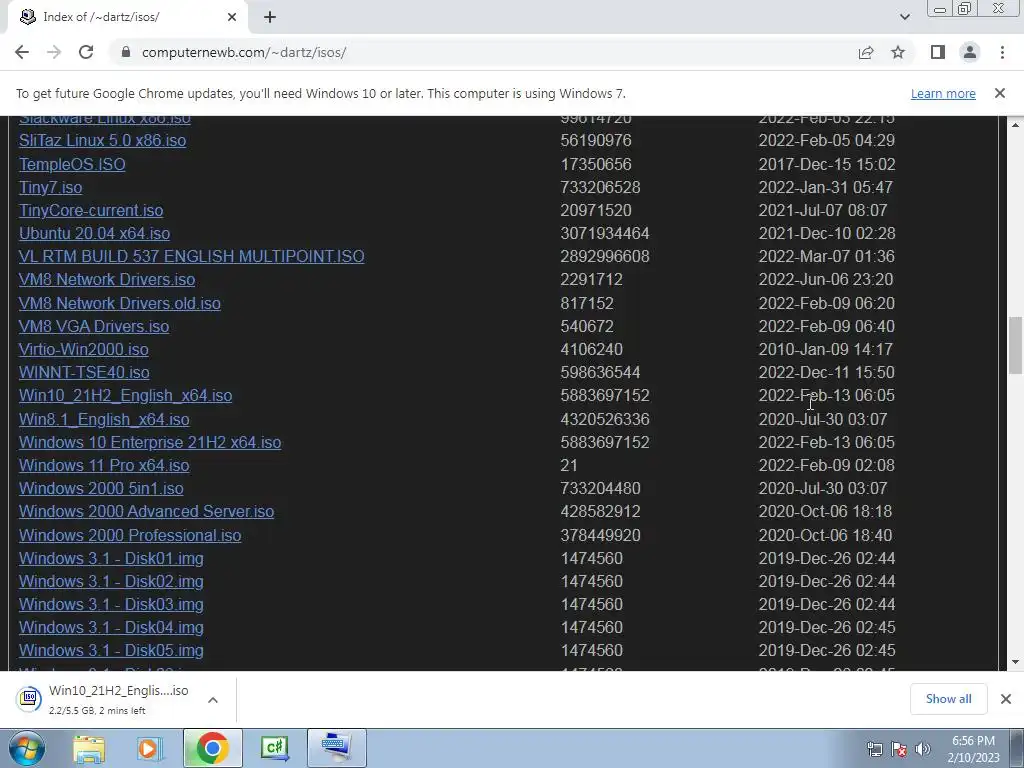Click the network tray icon
This screenshot has height=768, width=1024.
click(x=874, y=749)
